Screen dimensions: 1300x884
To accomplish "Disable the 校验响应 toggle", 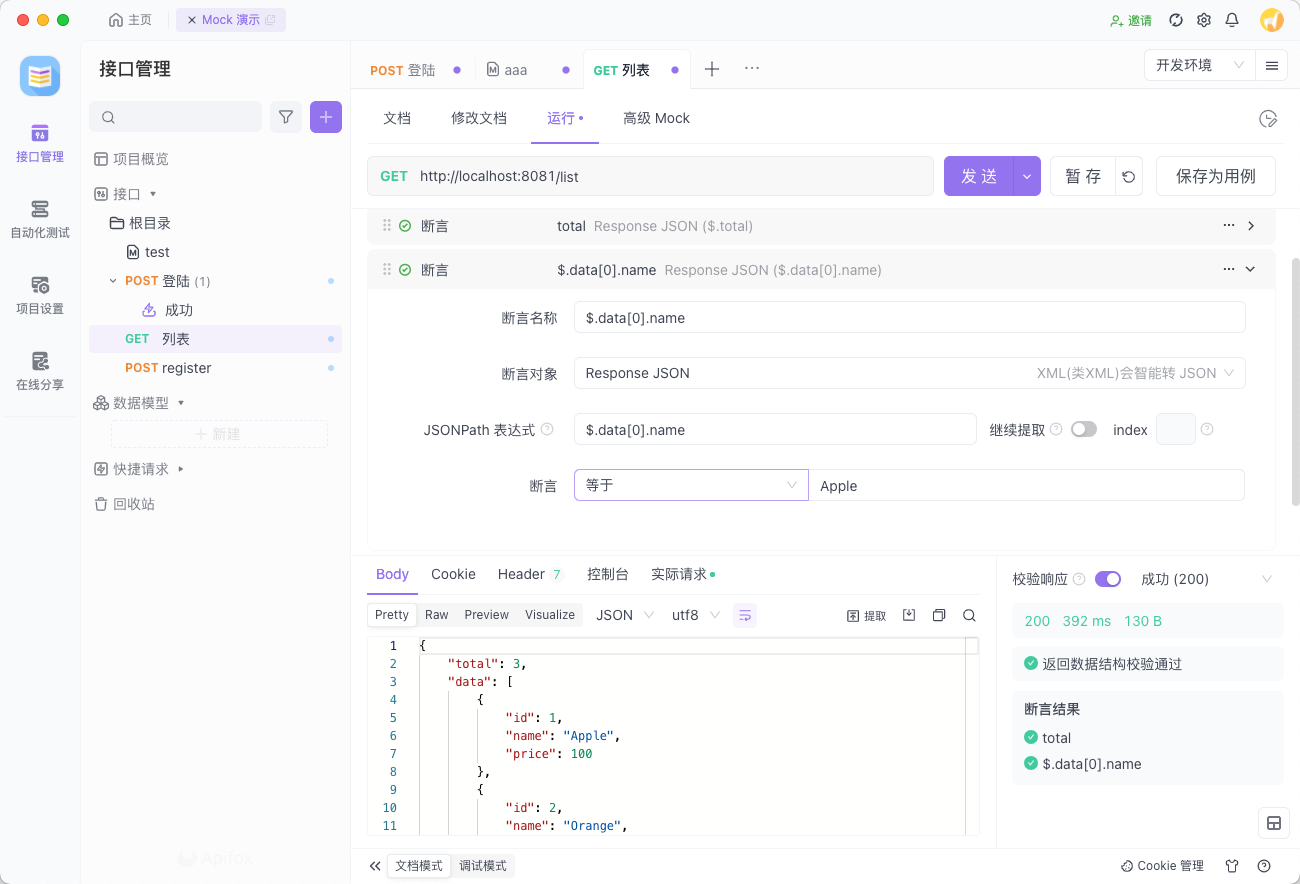I will pos(1108,578).
